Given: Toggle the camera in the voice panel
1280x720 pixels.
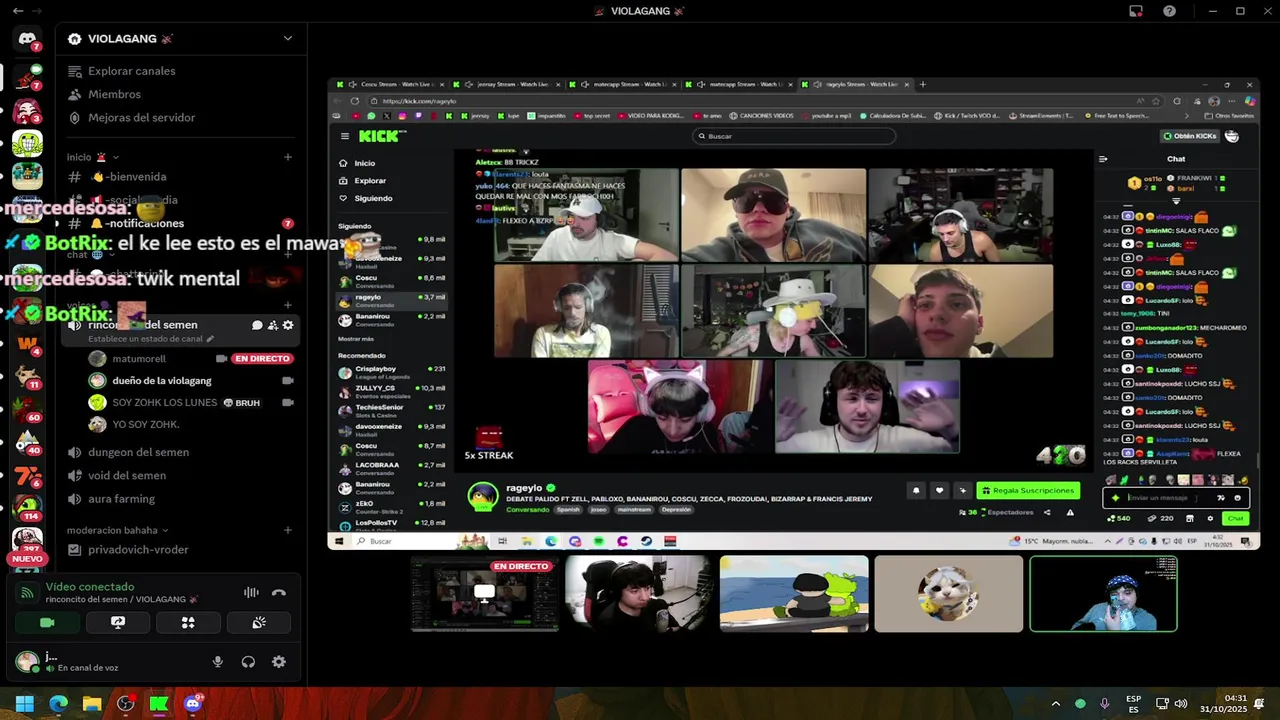Looking at the screenshot, I should pyautogui.click(x=46, y=622).
